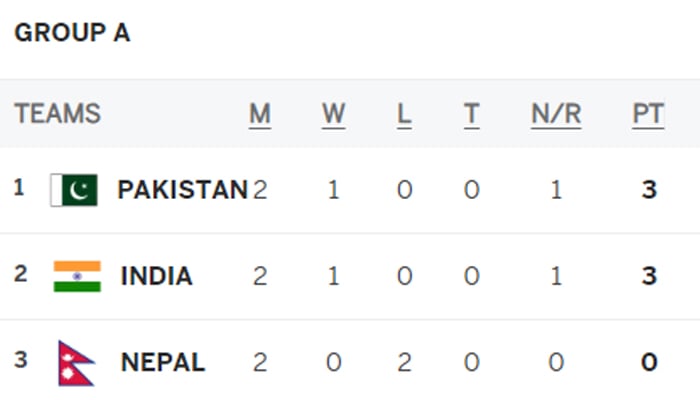This screenshot has width=700, height=400.
Task: Click Nepal's points total of 0
Action: coord(649,362)
